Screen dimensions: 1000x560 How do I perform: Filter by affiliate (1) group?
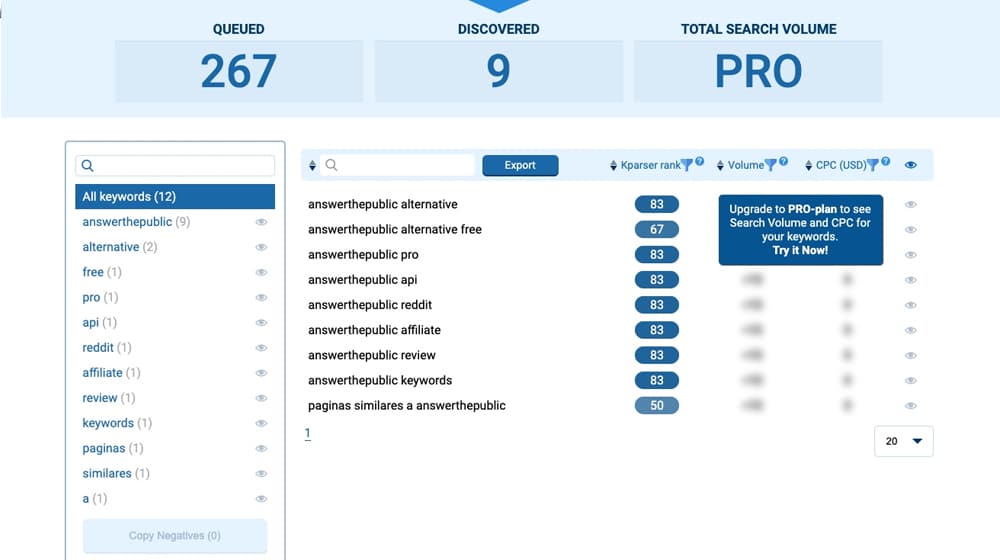coord(111,372)
